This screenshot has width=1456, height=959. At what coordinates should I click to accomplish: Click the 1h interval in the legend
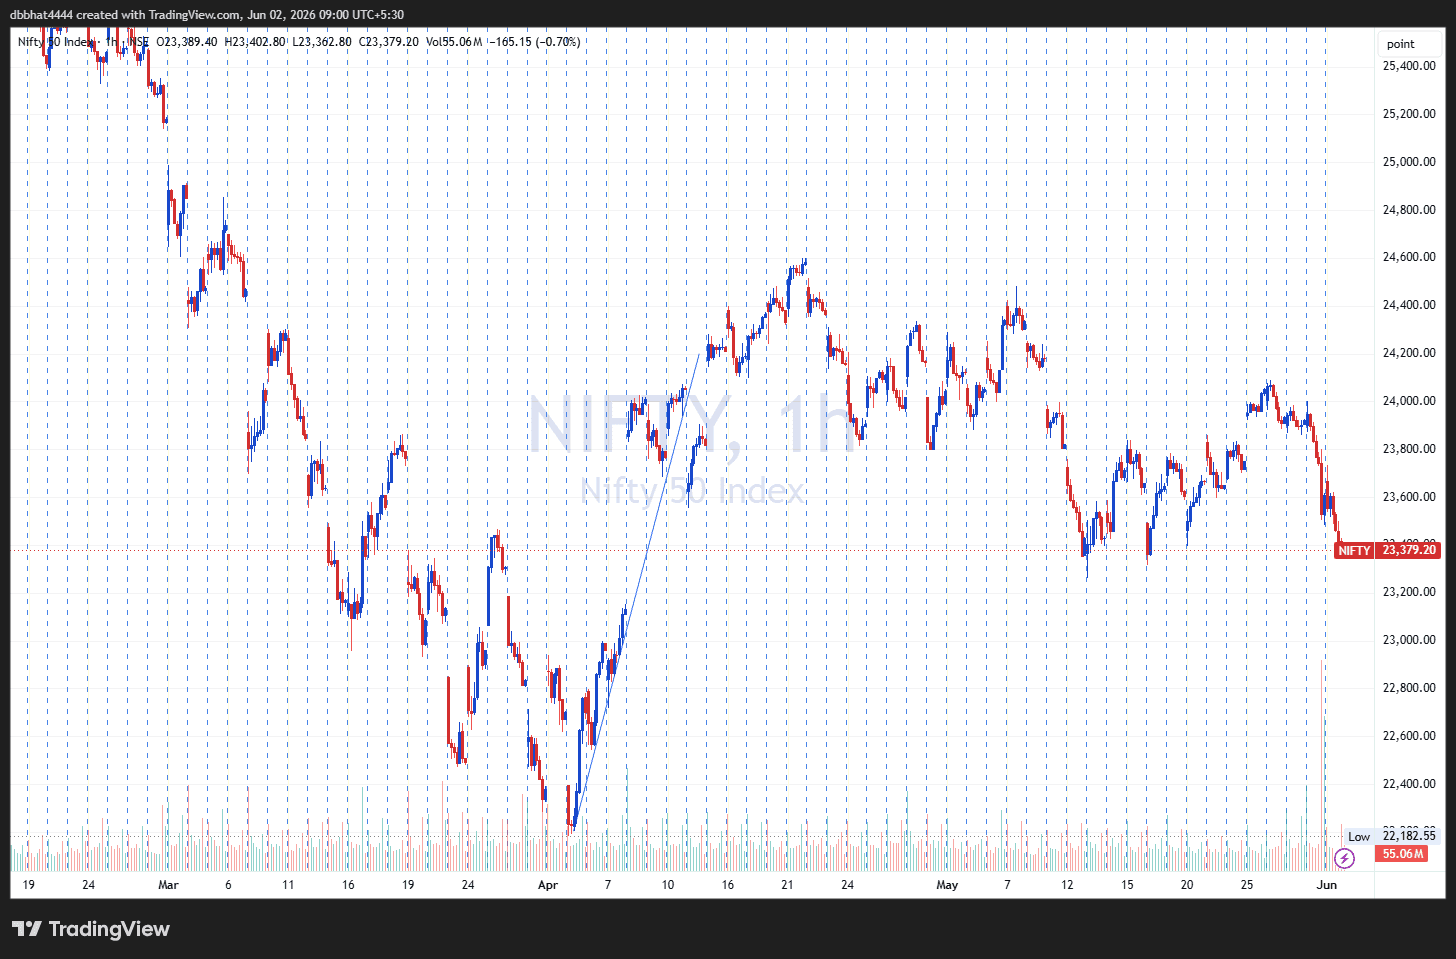[113, 42]
